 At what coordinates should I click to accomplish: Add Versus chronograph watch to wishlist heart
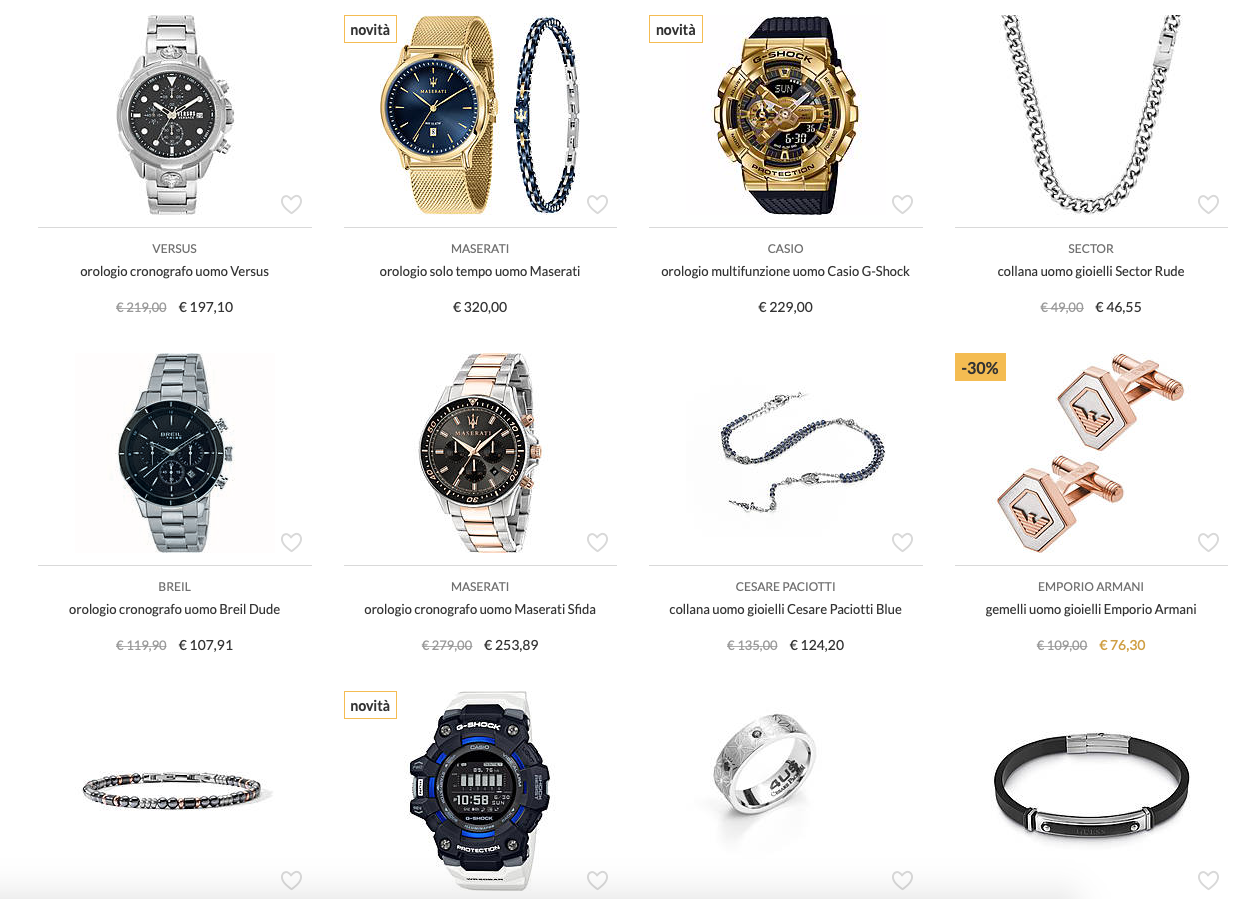coord(291,204)
